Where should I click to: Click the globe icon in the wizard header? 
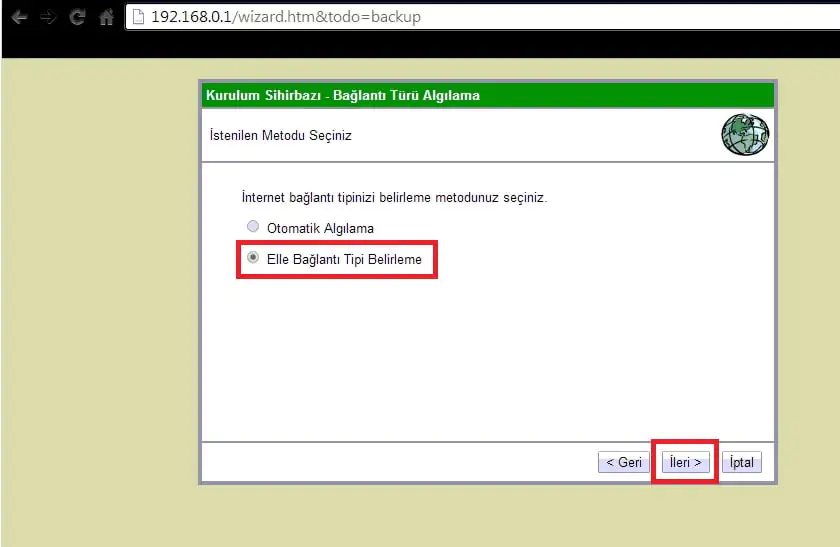[745, 134]
